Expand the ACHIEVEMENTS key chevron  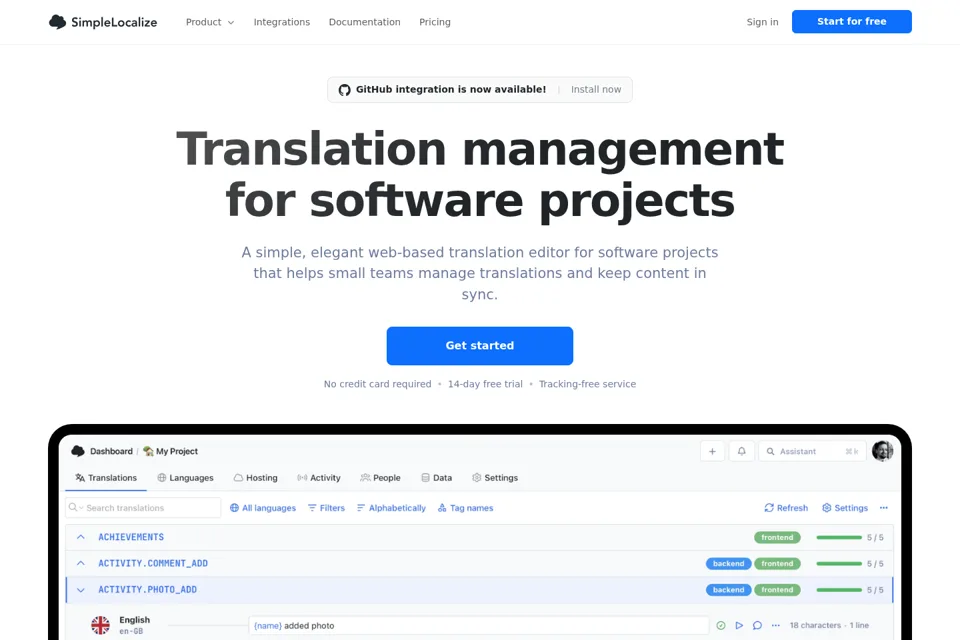click(81, 537)
